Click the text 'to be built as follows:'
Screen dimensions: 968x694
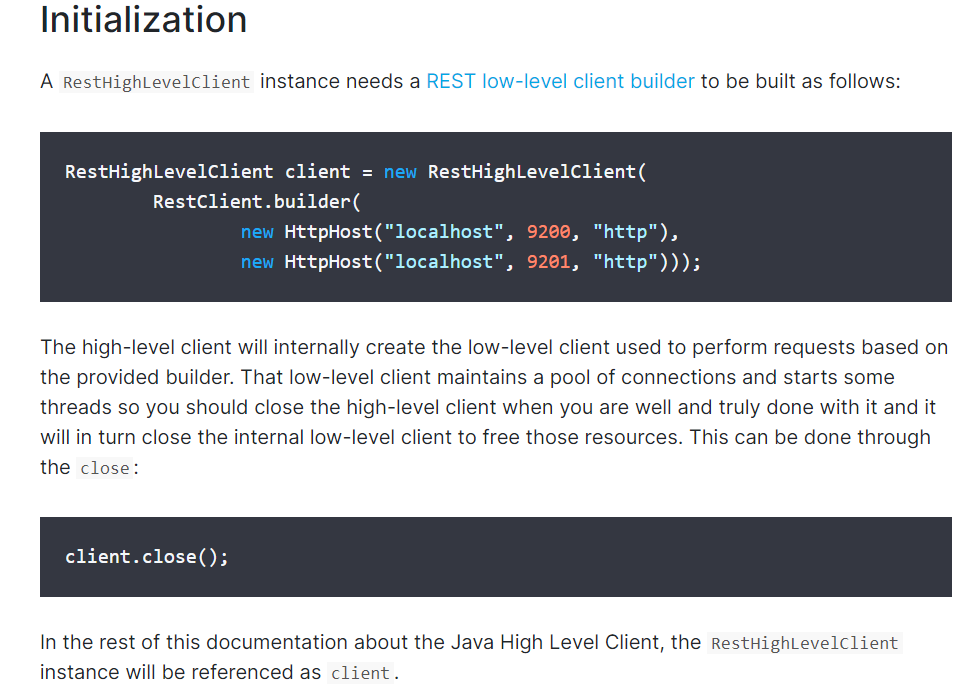(x=801, y=82)
